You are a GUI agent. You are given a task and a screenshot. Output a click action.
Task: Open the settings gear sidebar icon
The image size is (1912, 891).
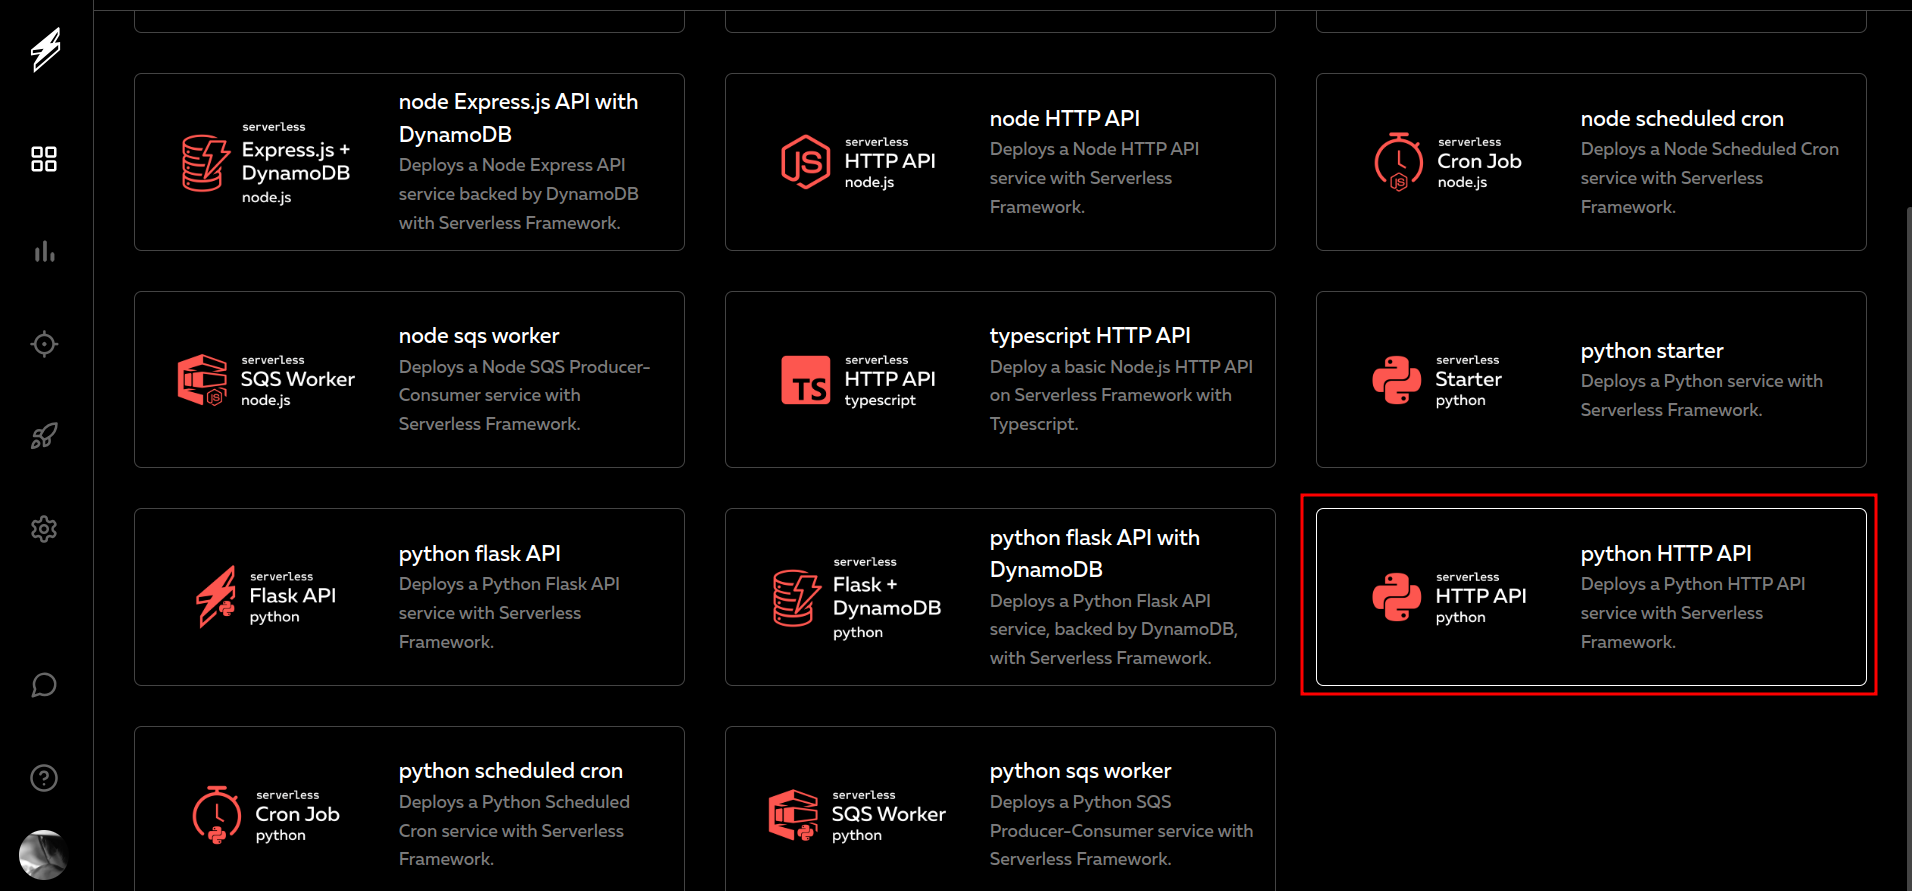click(44, 529)
